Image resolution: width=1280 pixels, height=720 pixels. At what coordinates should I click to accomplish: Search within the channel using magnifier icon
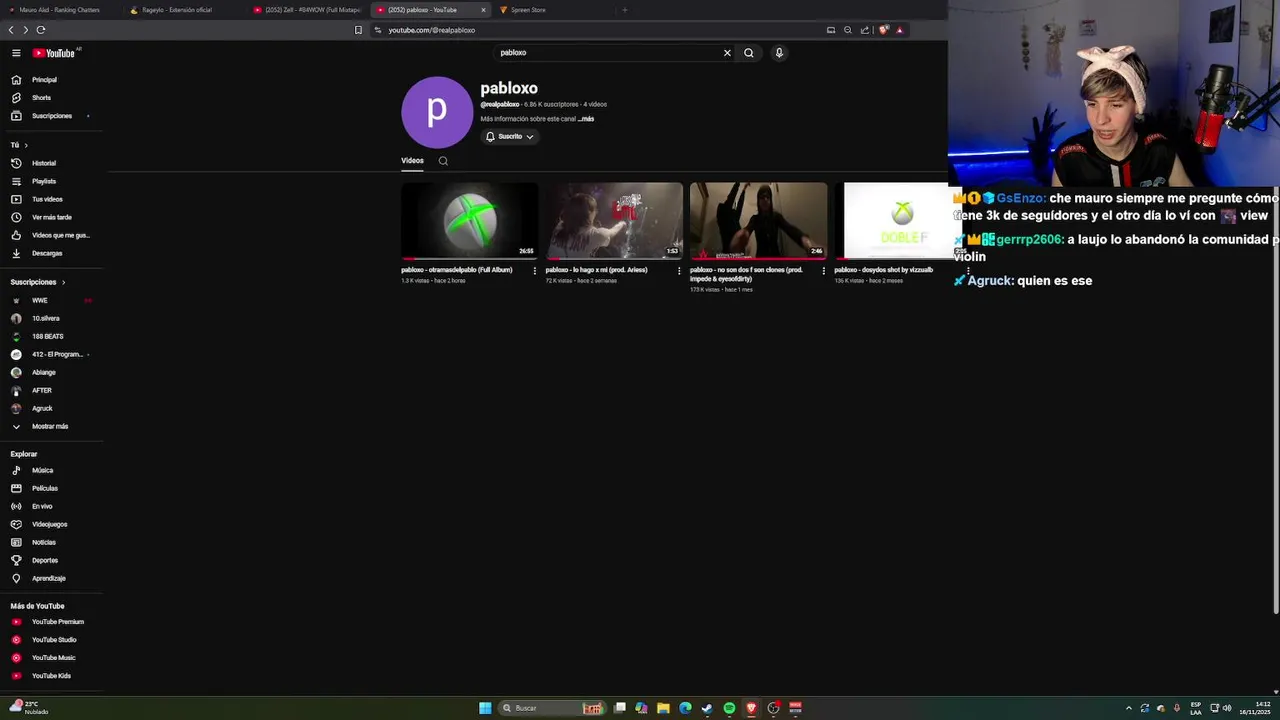(443, 161)
